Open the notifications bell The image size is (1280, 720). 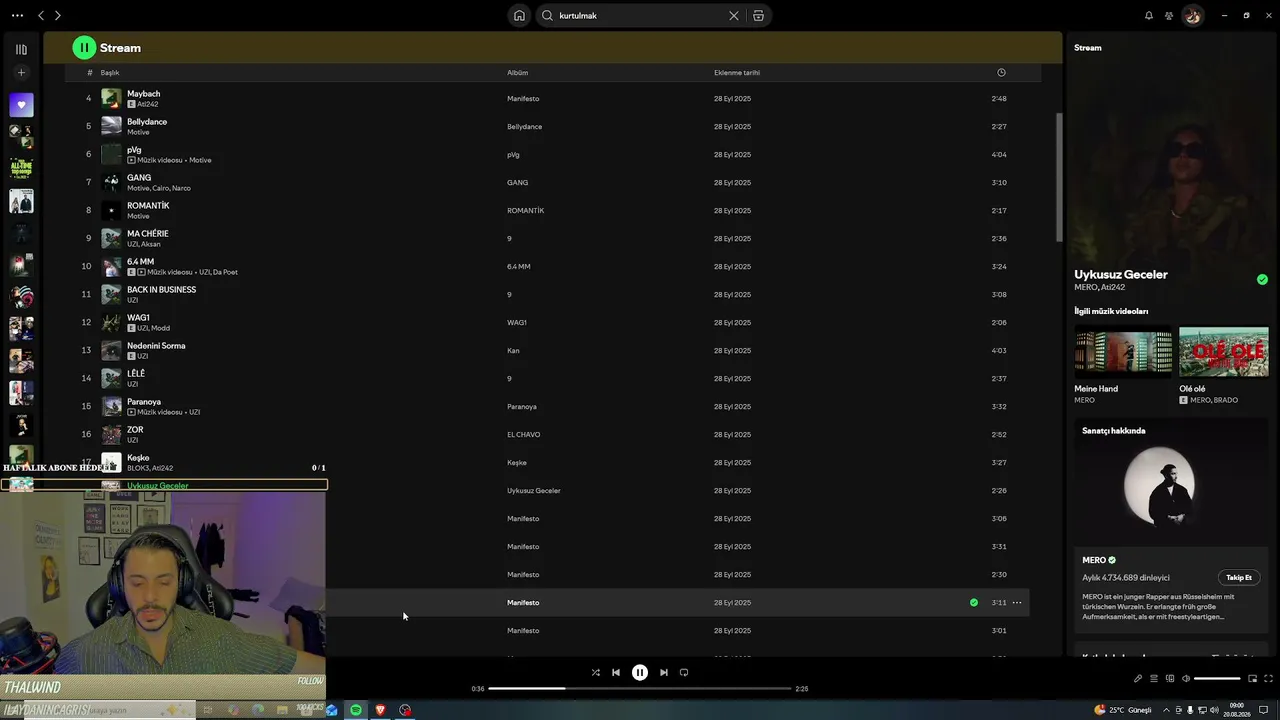tap(1149, 16)
